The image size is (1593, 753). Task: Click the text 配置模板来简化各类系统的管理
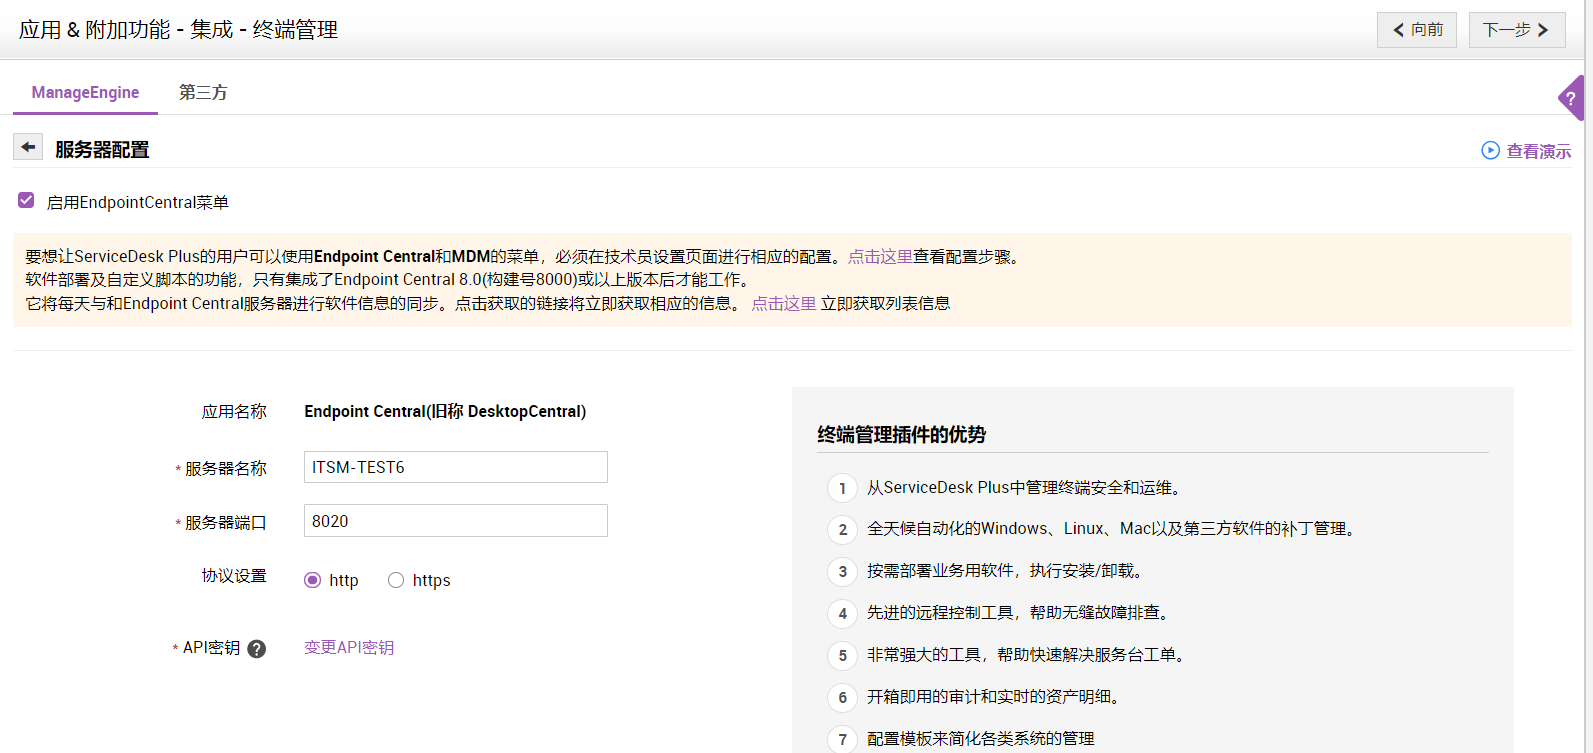981,739
